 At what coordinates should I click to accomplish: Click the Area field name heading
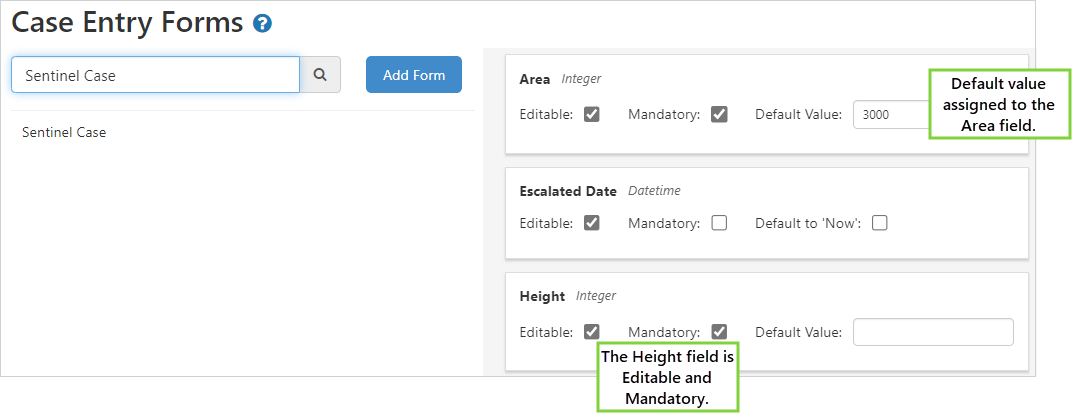point(536,78)
